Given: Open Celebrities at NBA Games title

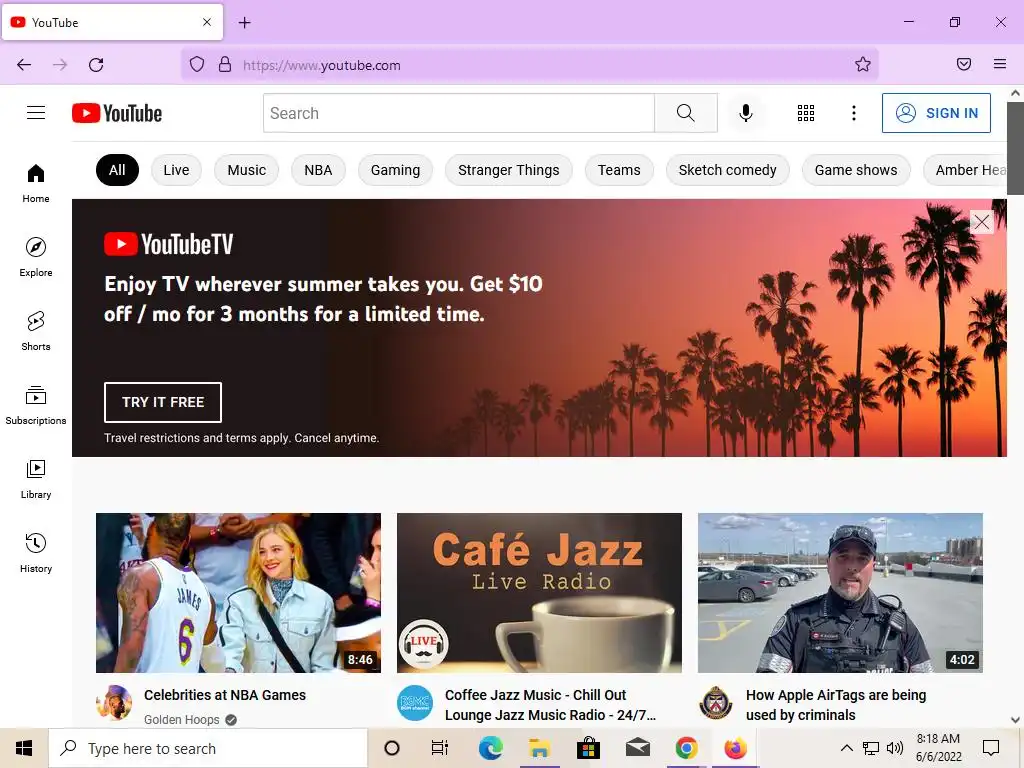Looking at the screenshot, I should (x=225, y=695).
